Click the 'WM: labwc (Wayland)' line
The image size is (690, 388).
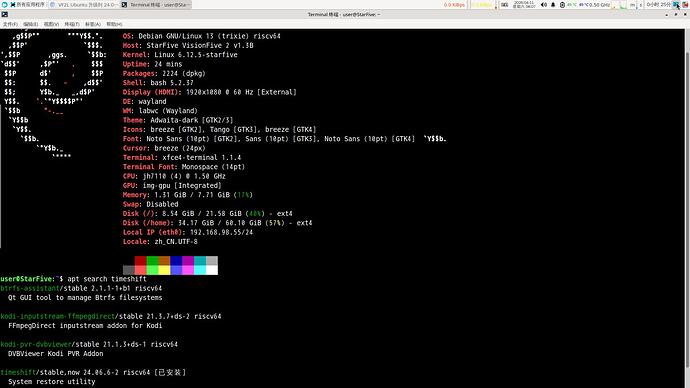[x=160, y=111]
